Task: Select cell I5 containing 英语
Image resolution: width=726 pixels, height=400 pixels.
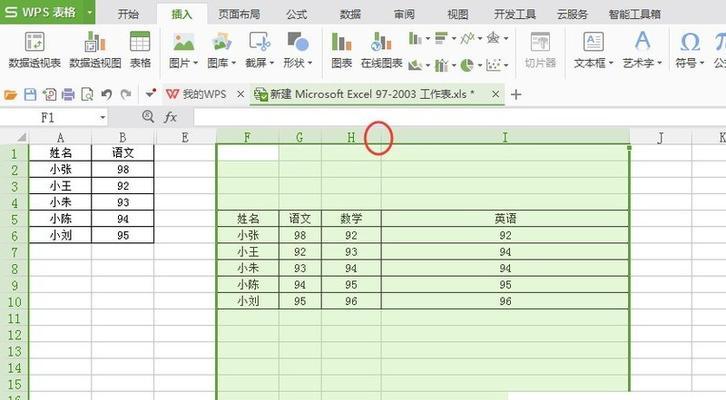Action: point(505,219)
